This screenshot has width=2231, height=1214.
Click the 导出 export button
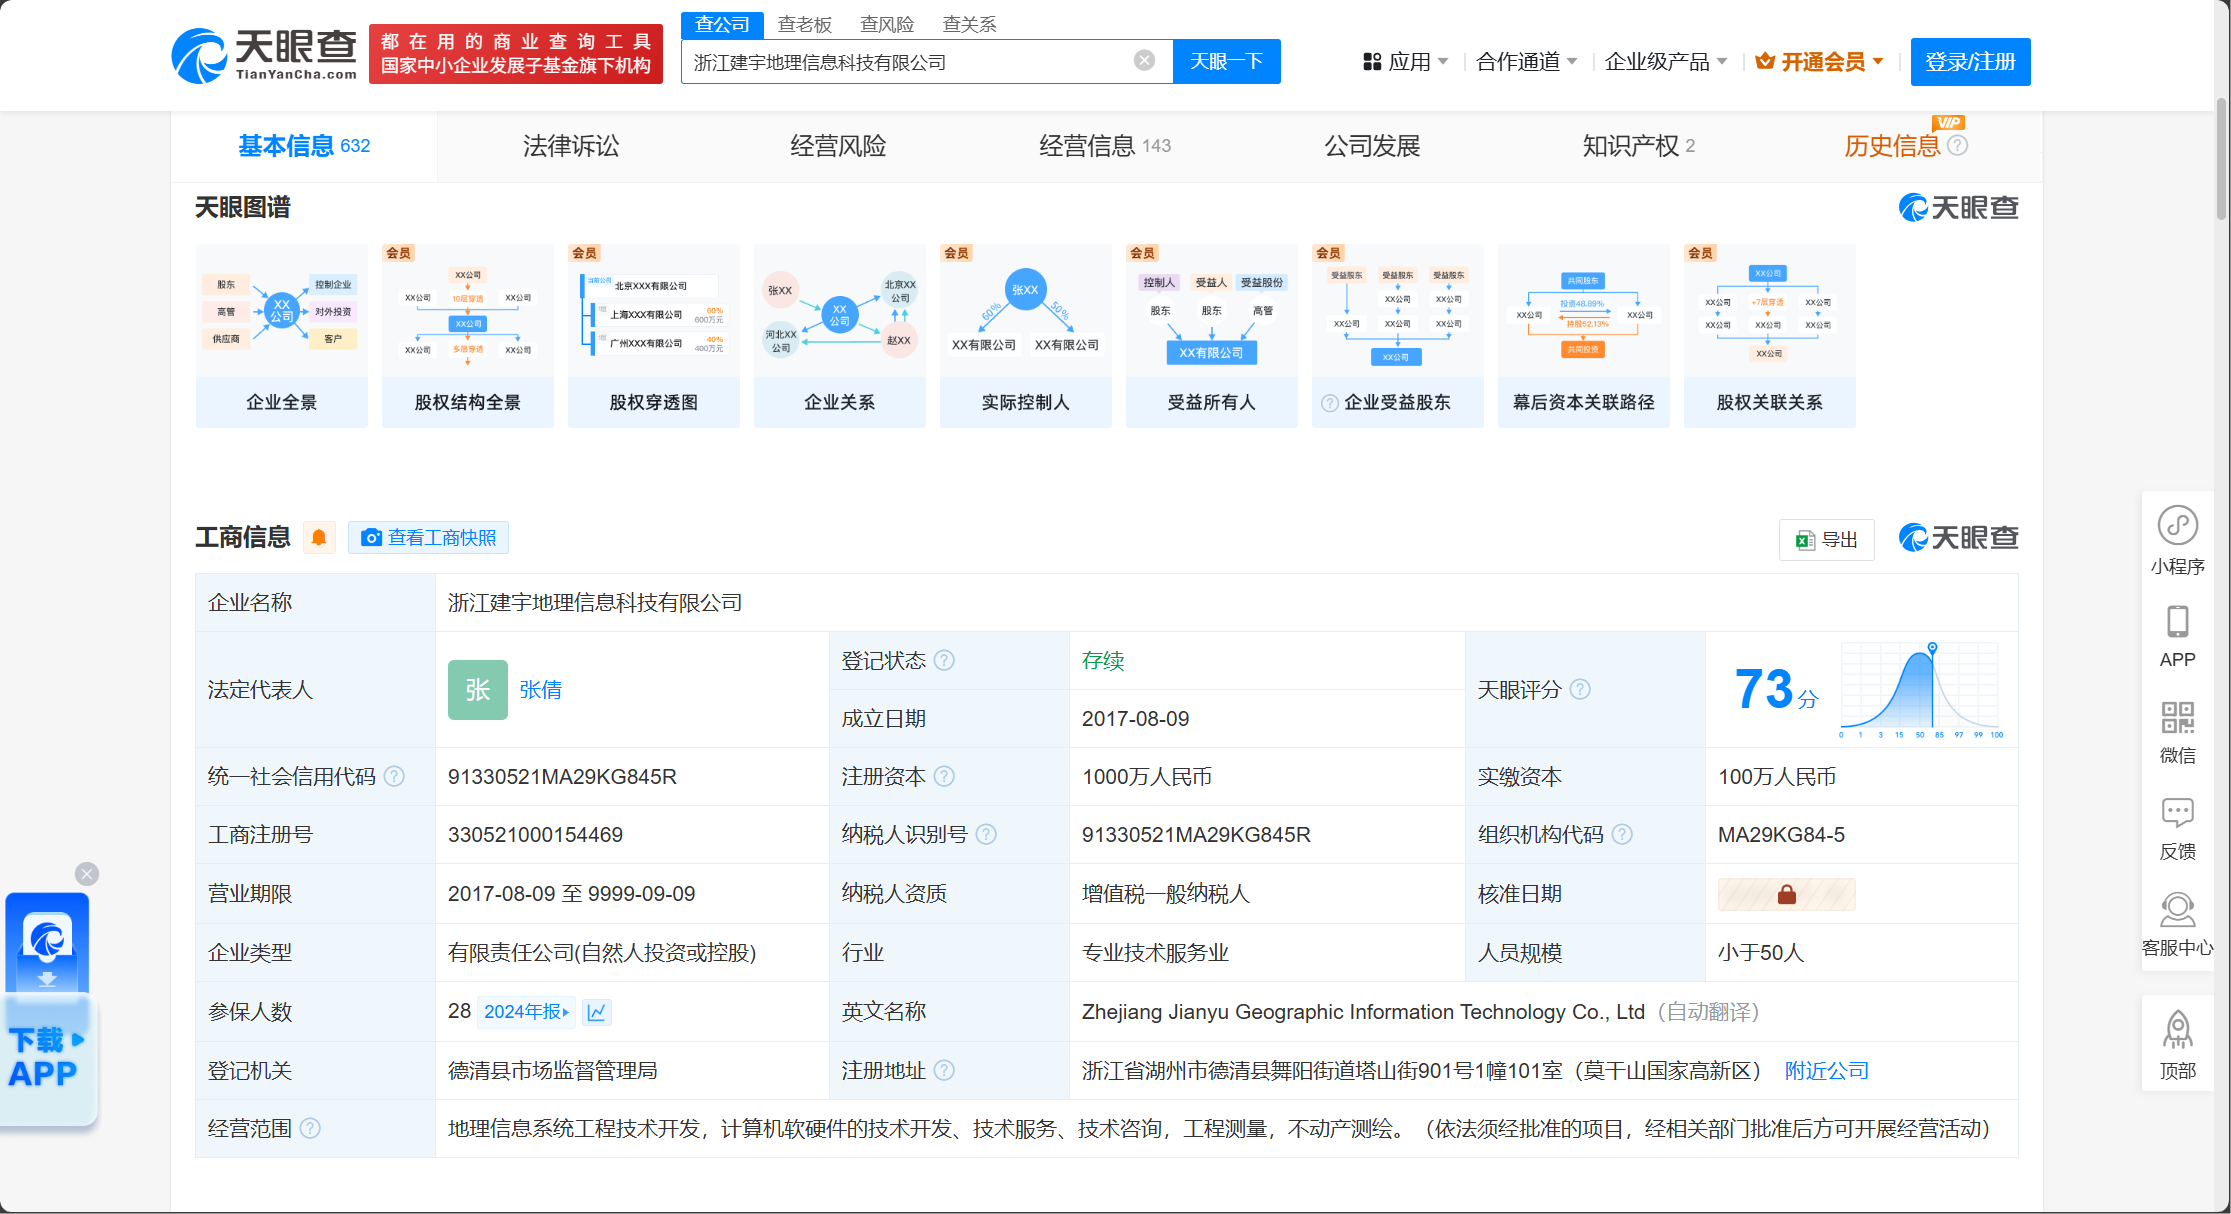coord(1827,540)
